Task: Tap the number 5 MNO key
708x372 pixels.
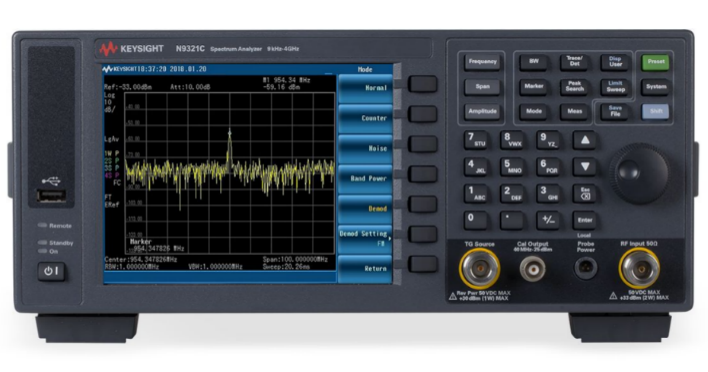Action: pyautogui.click(x=512, y=167)
